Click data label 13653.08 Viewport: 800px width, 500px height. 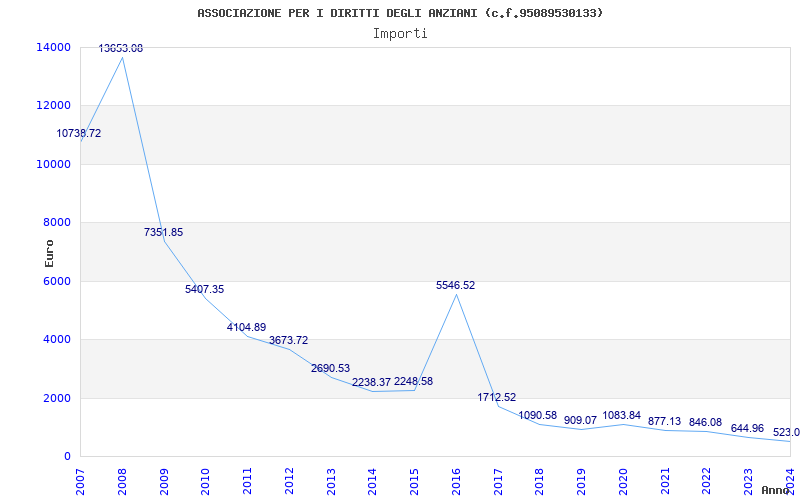click(121, 48)
